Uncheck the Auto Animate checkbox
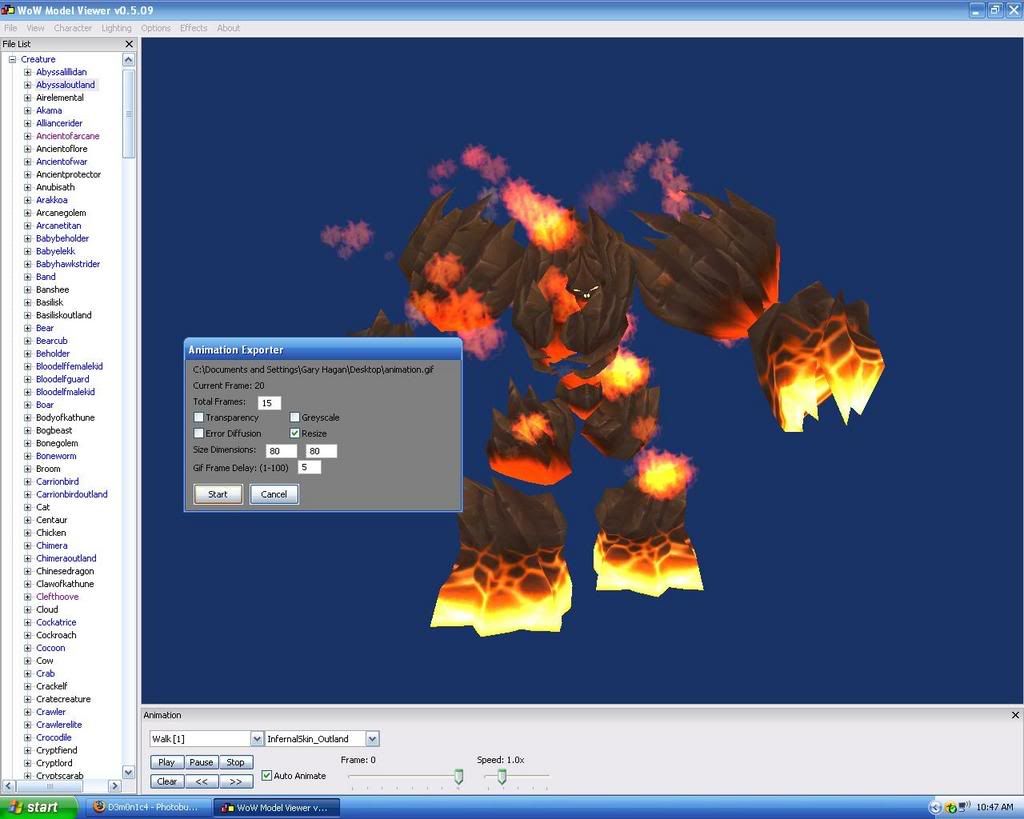Viewport: 1024px width, 819px height. click(266, 775)
